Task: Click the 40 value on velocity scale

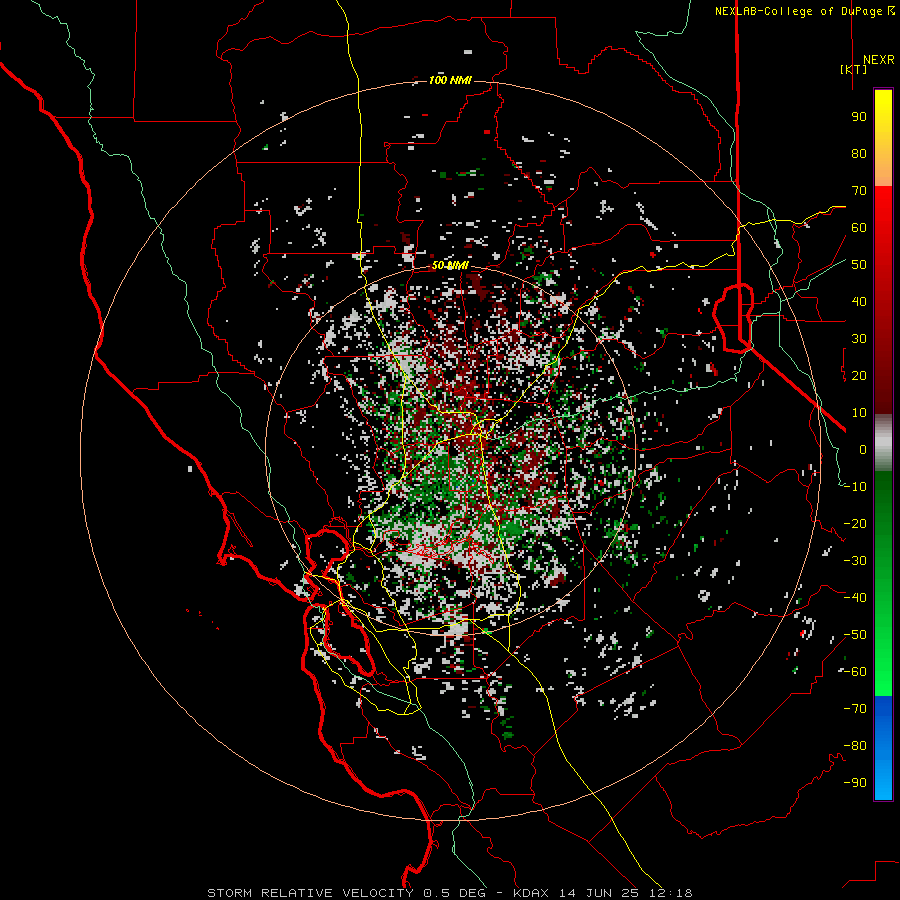Action: point(859,301)
